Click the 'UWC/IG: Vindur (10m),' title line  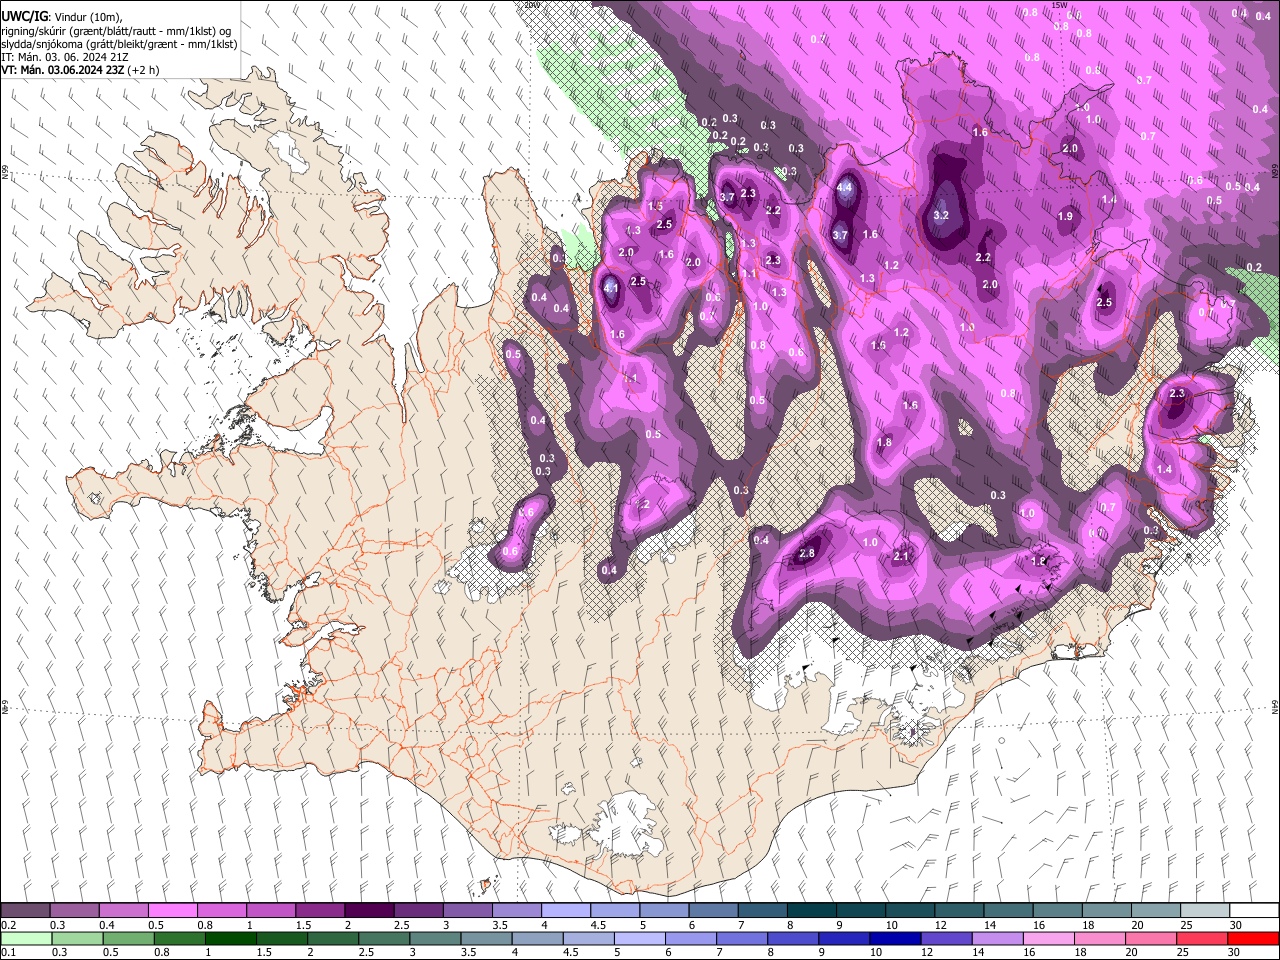click(x=63, y=17)
